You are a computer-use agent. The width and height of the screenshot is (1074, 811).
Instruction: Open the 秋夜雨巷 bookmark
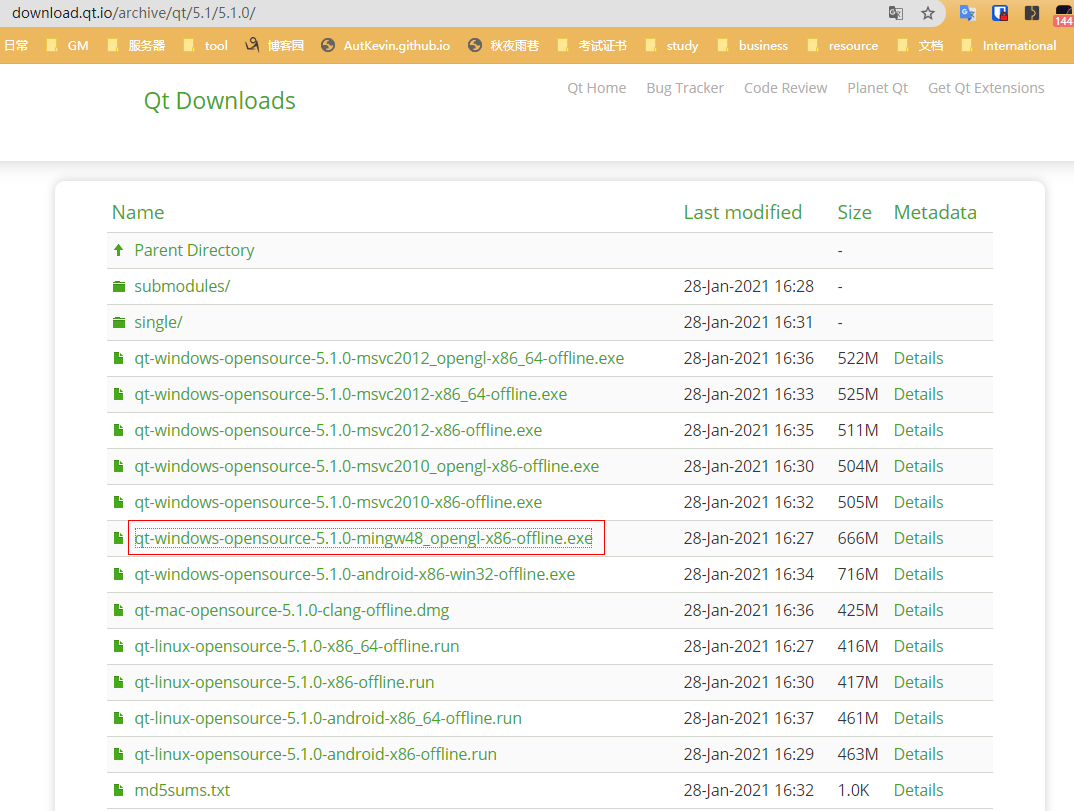(503, 45)
